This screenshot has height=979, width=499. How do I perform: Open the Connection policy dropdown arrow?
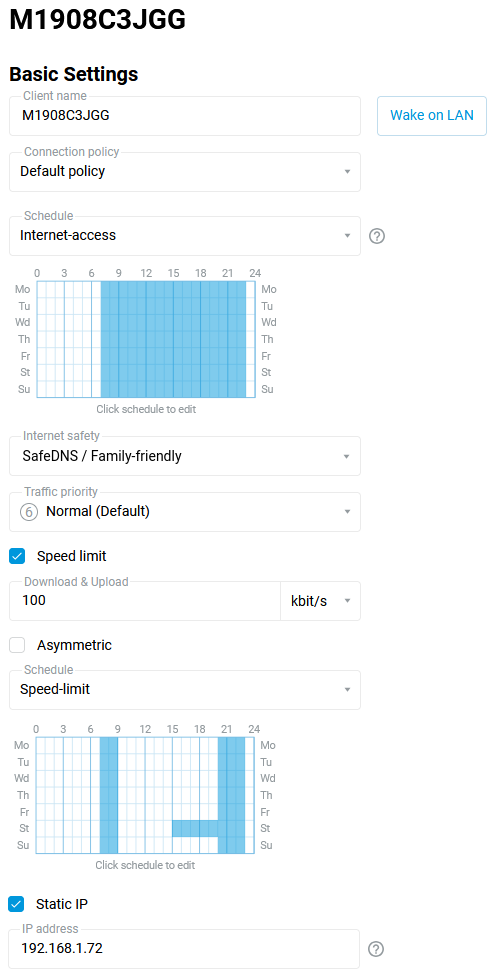click(x=347, y=172)
